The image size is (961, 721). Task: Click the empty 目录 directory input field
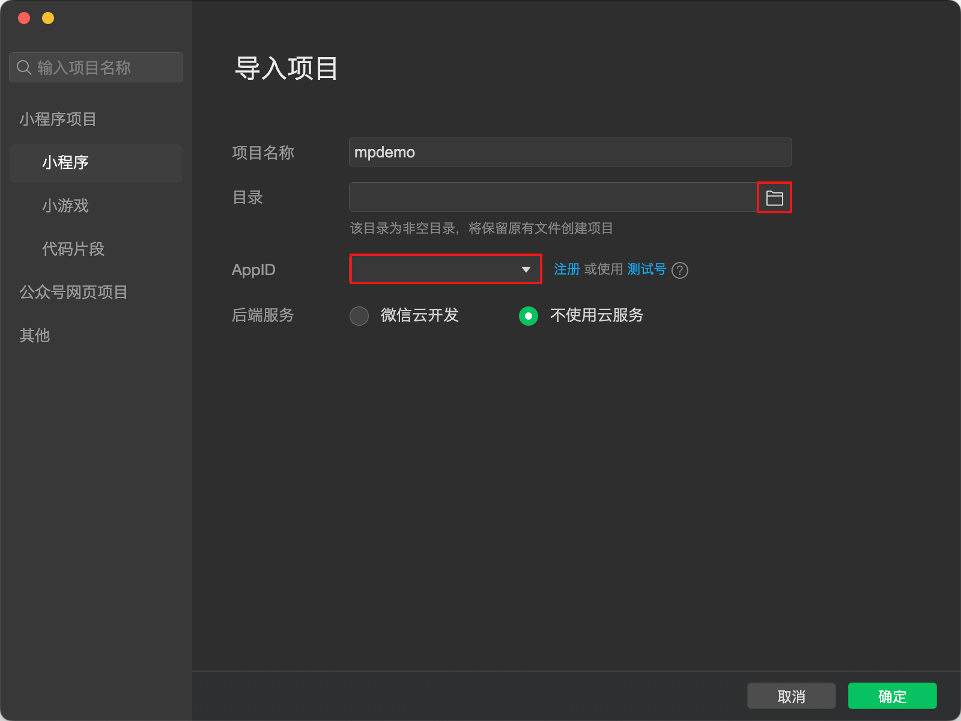tap(550, 197)
